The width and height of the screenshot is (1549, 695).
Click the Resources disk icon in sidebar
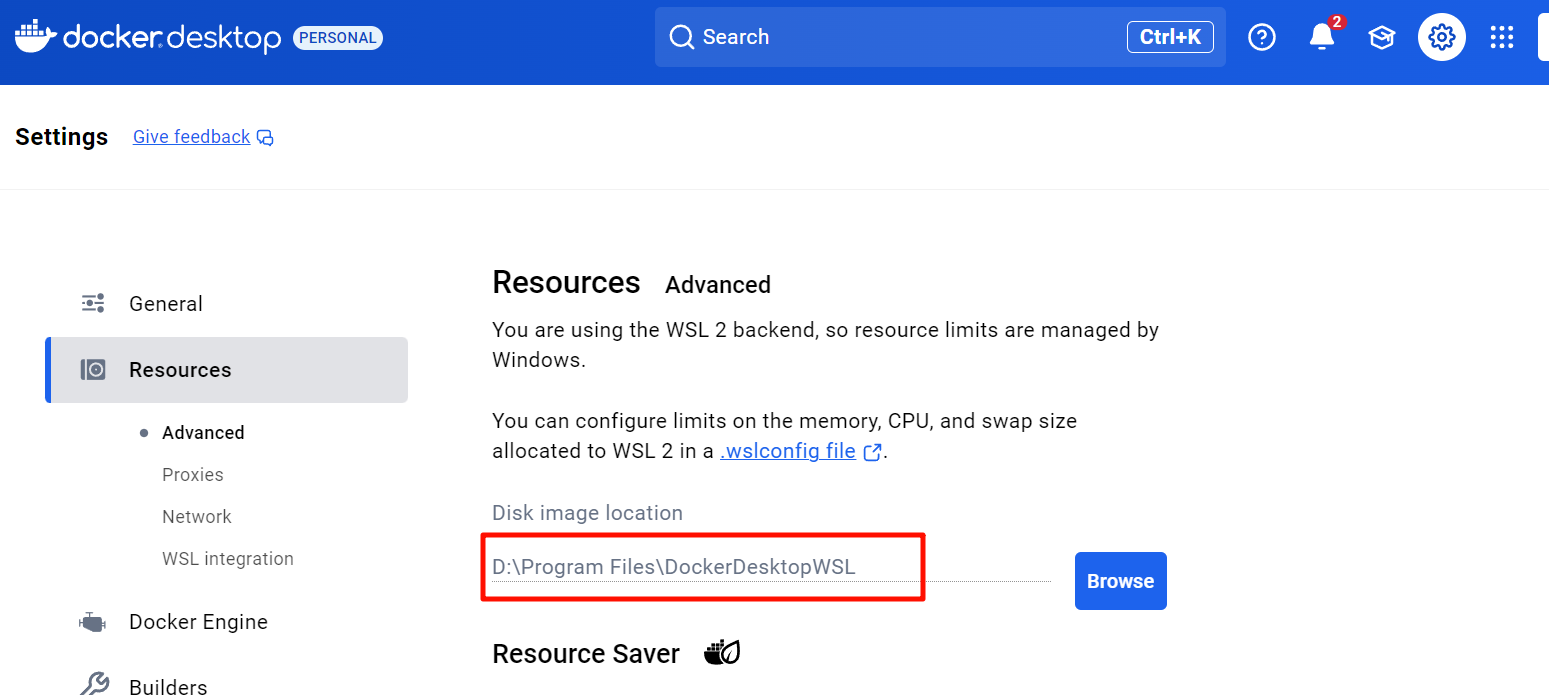[93, 370]
